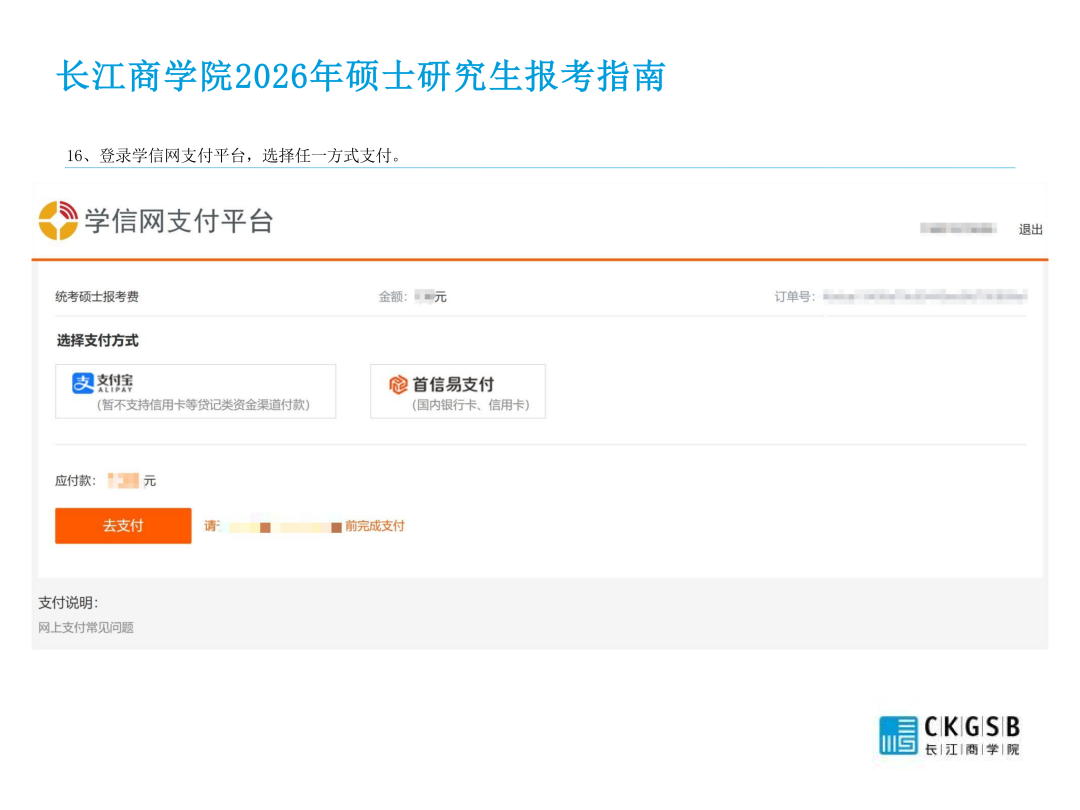
Task: Click the 学信网支付平台 title text
Action: pos(178,221)
